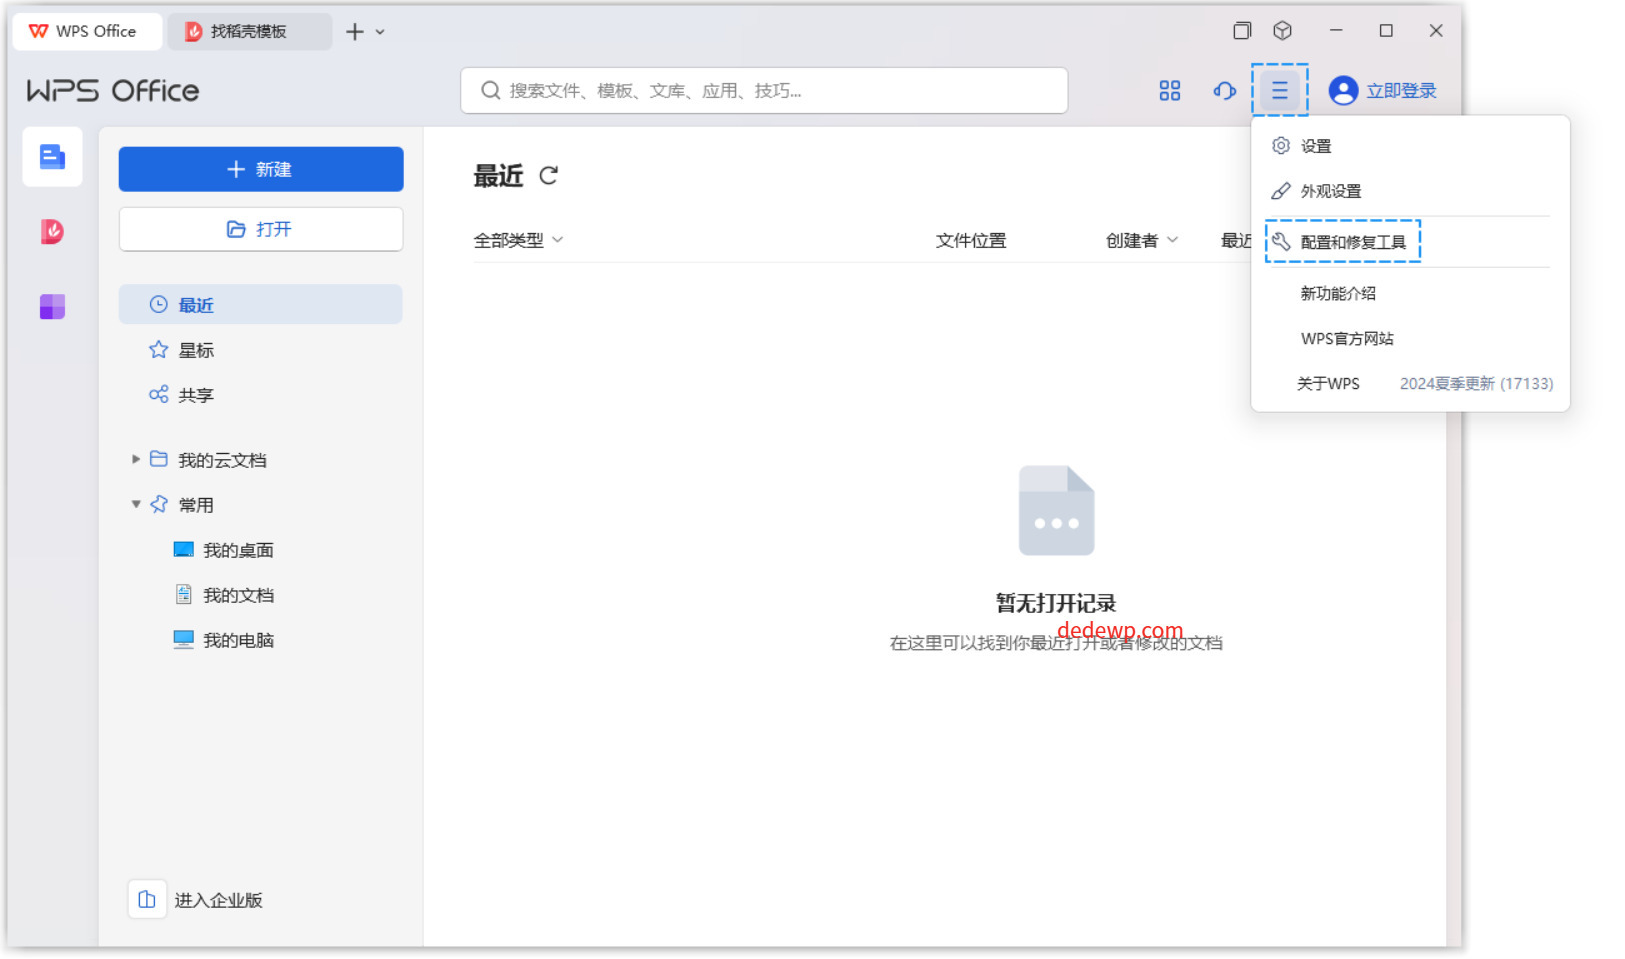The image size is (1625, 959).
Task: Click the window layout icon in title bar
Action: point(1242,31)
